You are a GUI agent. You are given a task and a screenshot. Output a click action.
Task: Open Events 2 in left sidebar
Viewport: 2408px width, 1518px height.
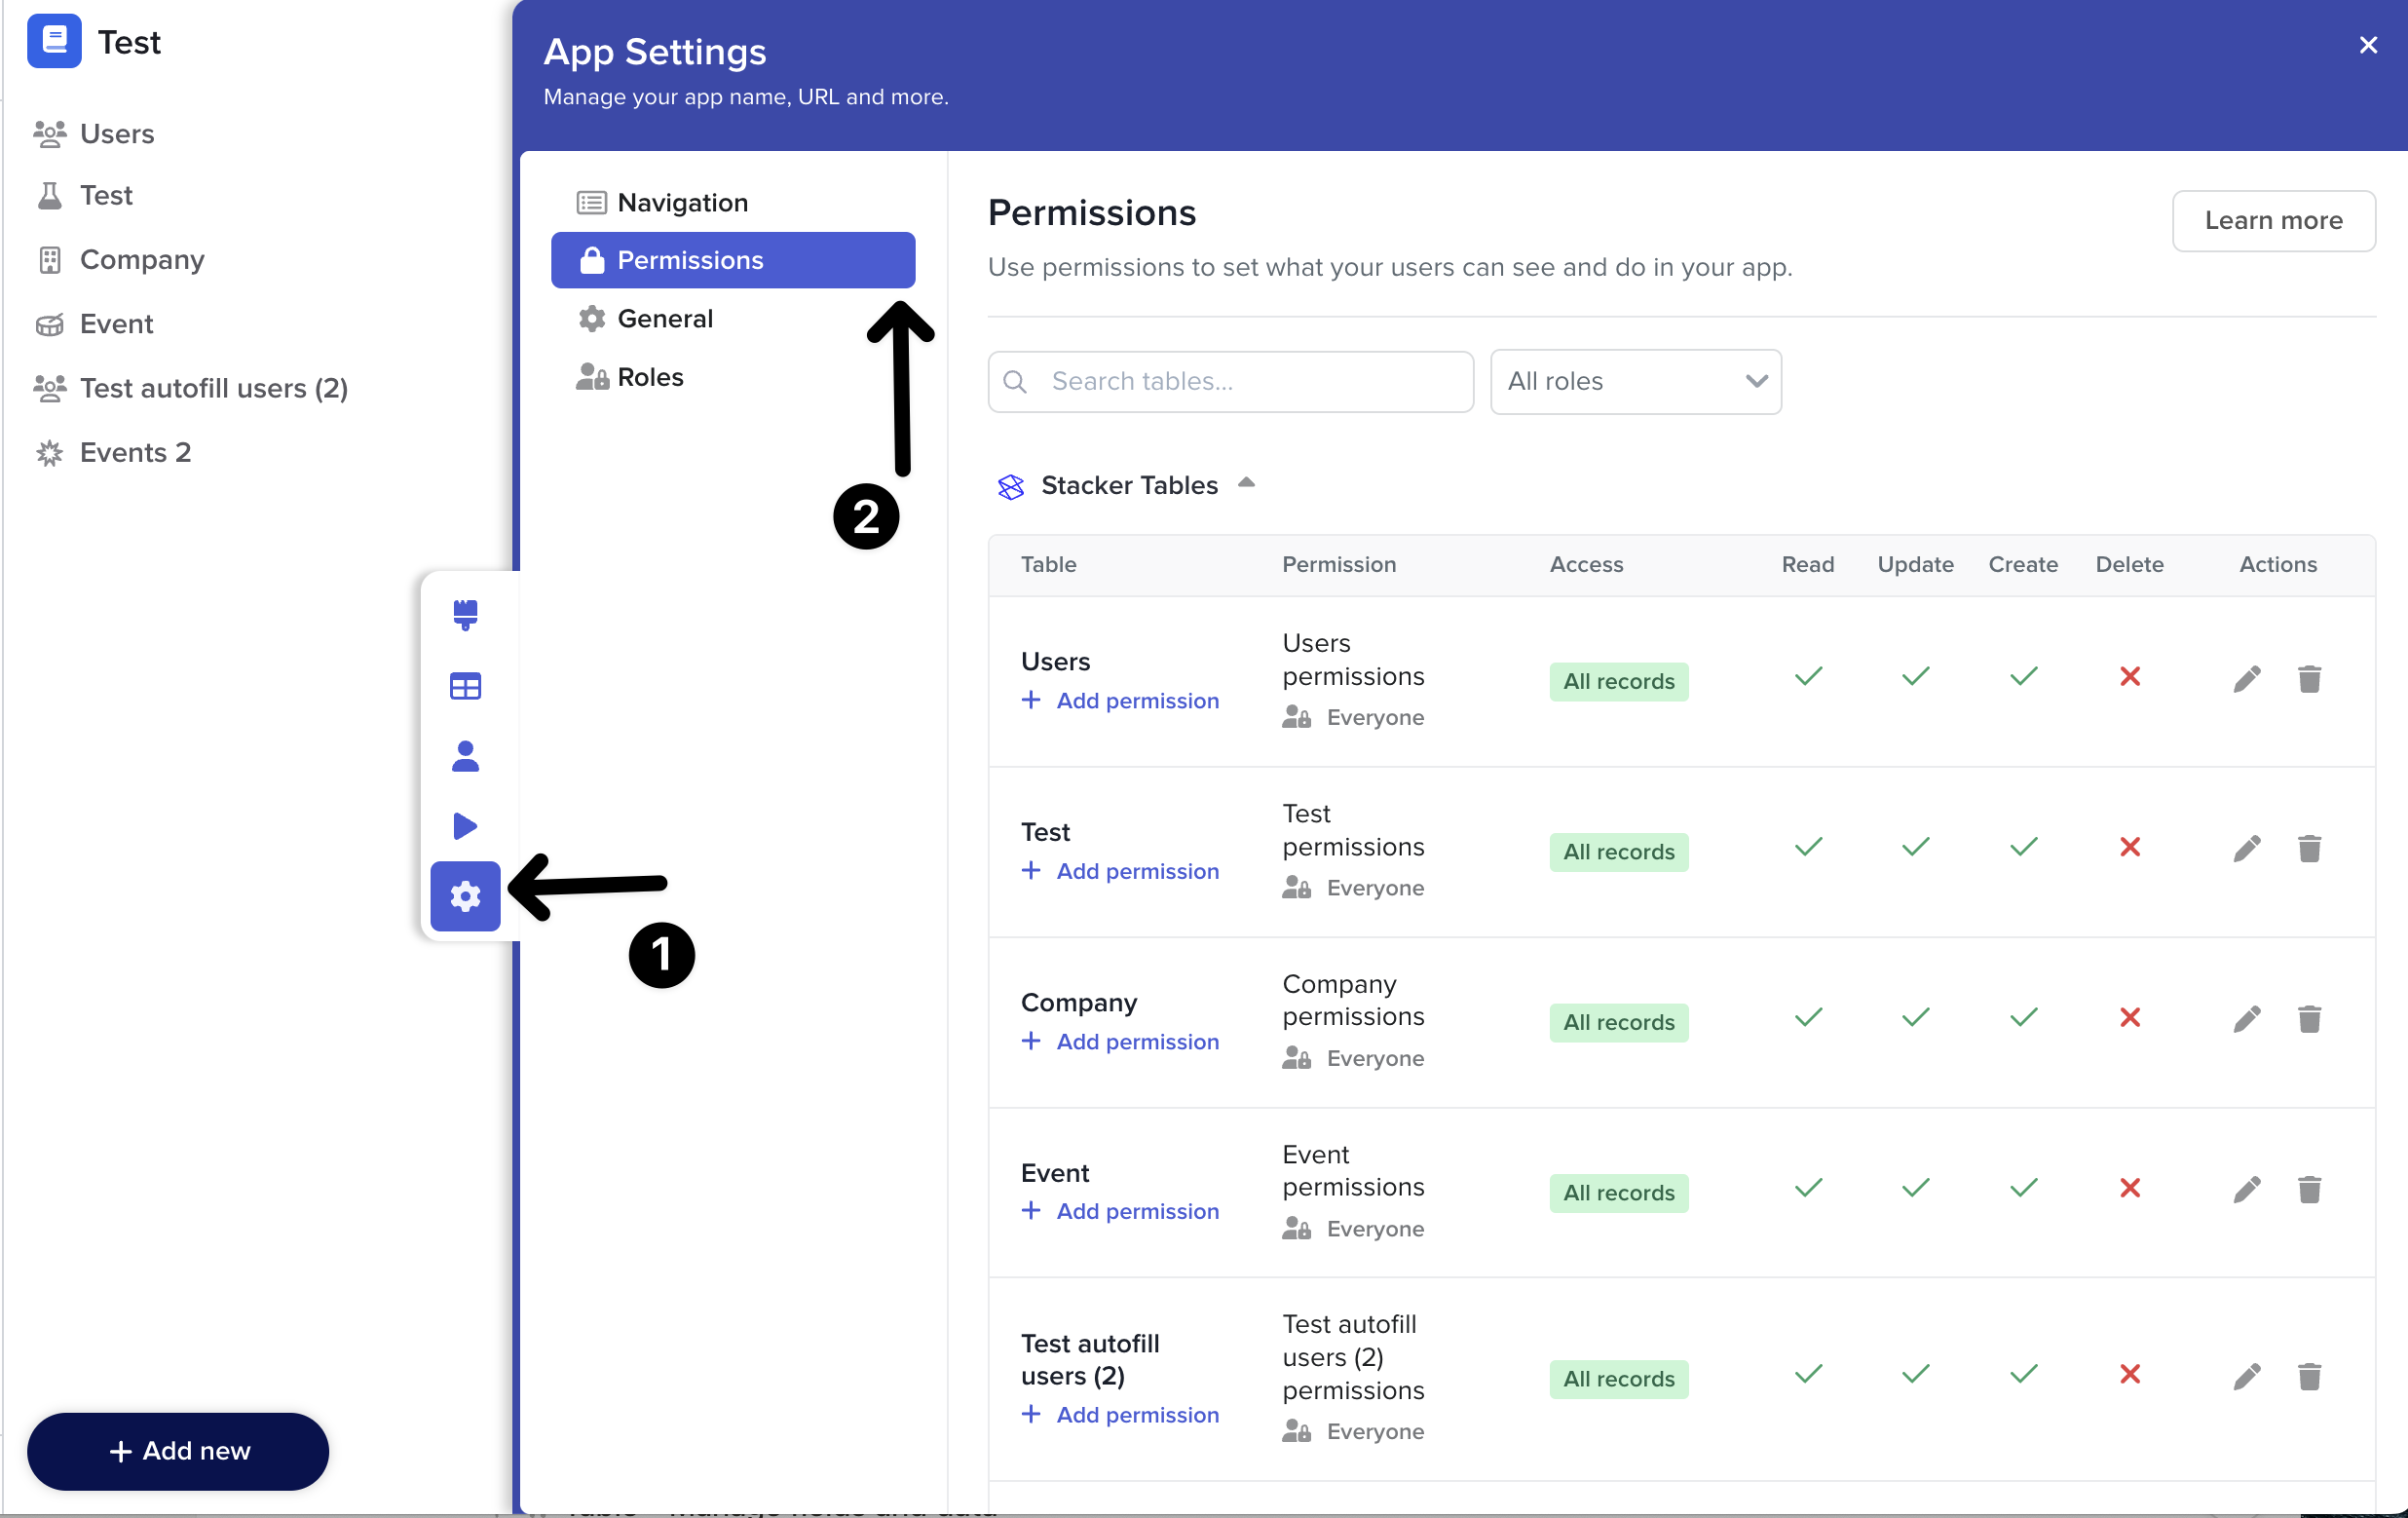point(135,453)
